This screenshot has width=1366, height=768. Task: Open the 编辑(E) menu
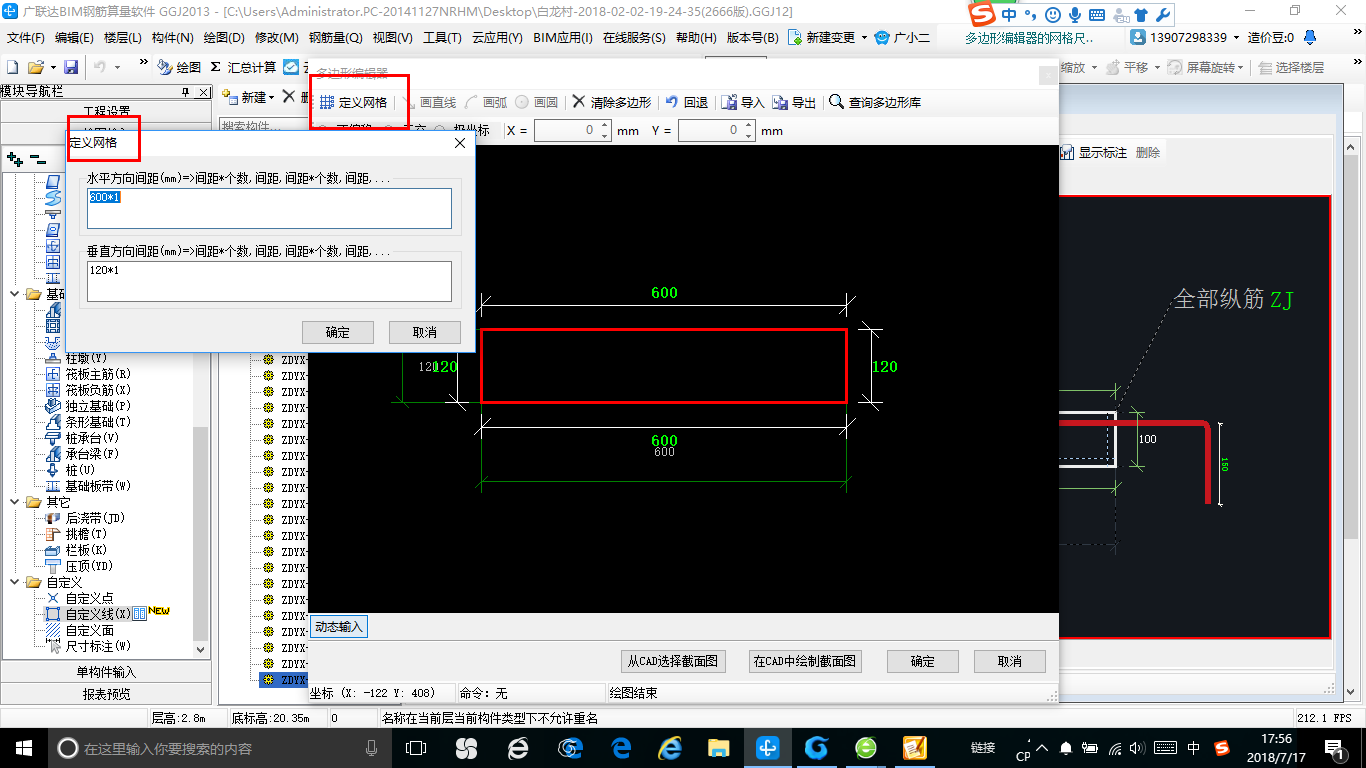(x=74, y=37)
